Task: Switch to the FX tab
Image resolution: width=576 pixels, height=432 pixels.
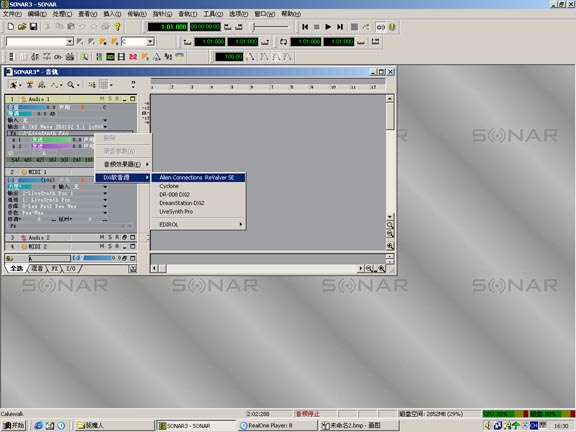Action: point(54,269)
